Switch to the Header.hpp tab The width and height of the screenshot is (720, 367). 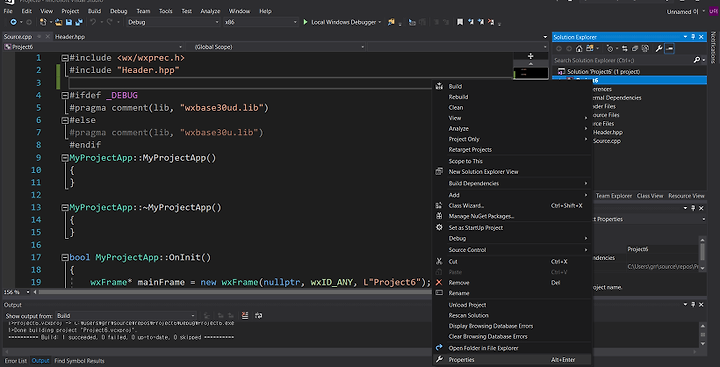[70, 37]
